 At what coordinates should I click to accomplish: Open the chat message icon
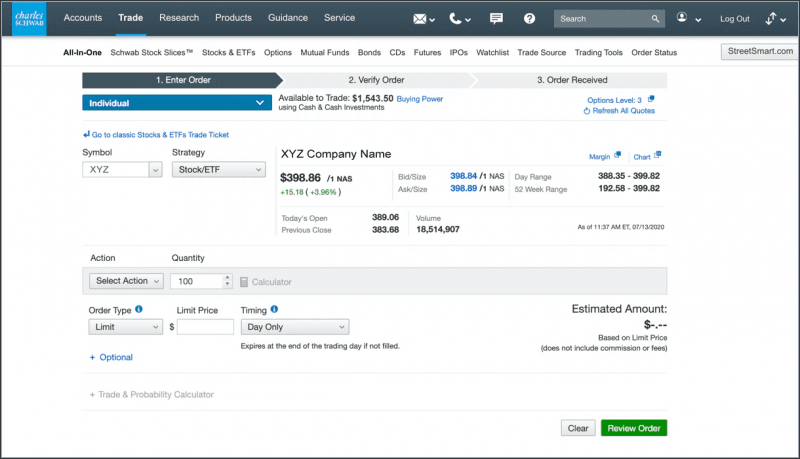496,19
